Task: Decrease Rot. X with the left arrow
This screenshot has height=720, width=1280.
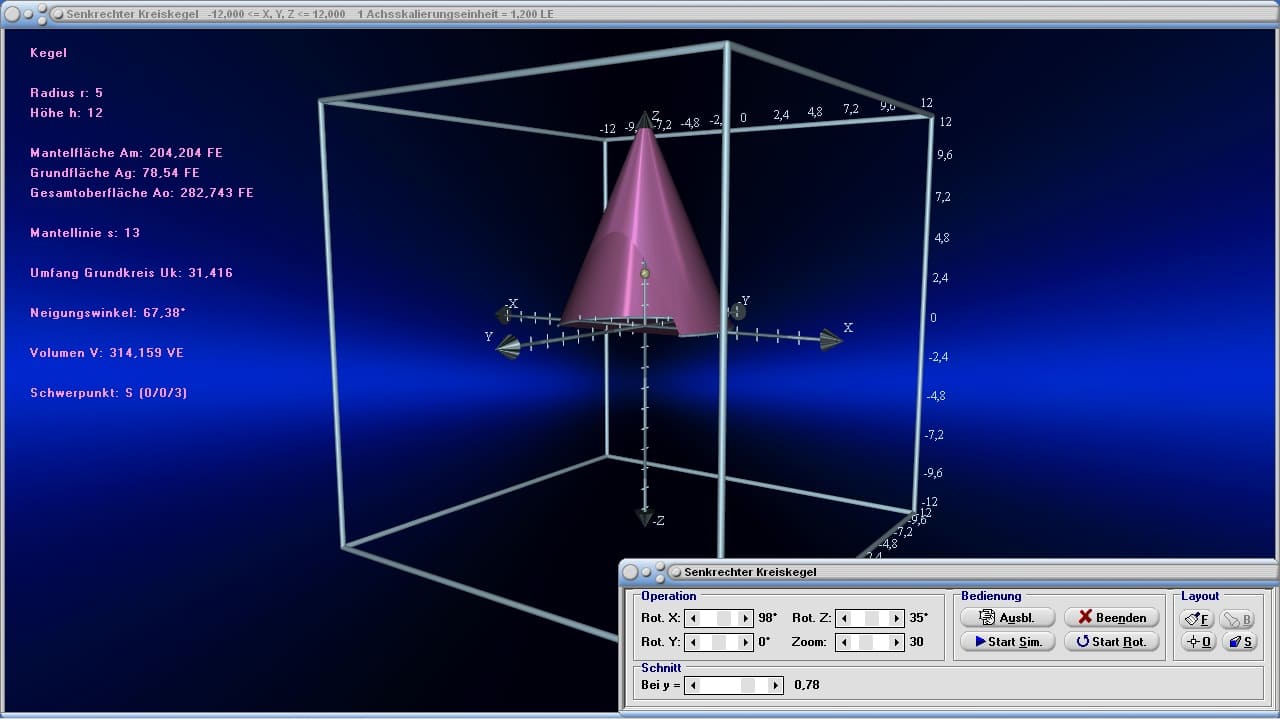Action: pyautogui.click(x=693, y=618)
